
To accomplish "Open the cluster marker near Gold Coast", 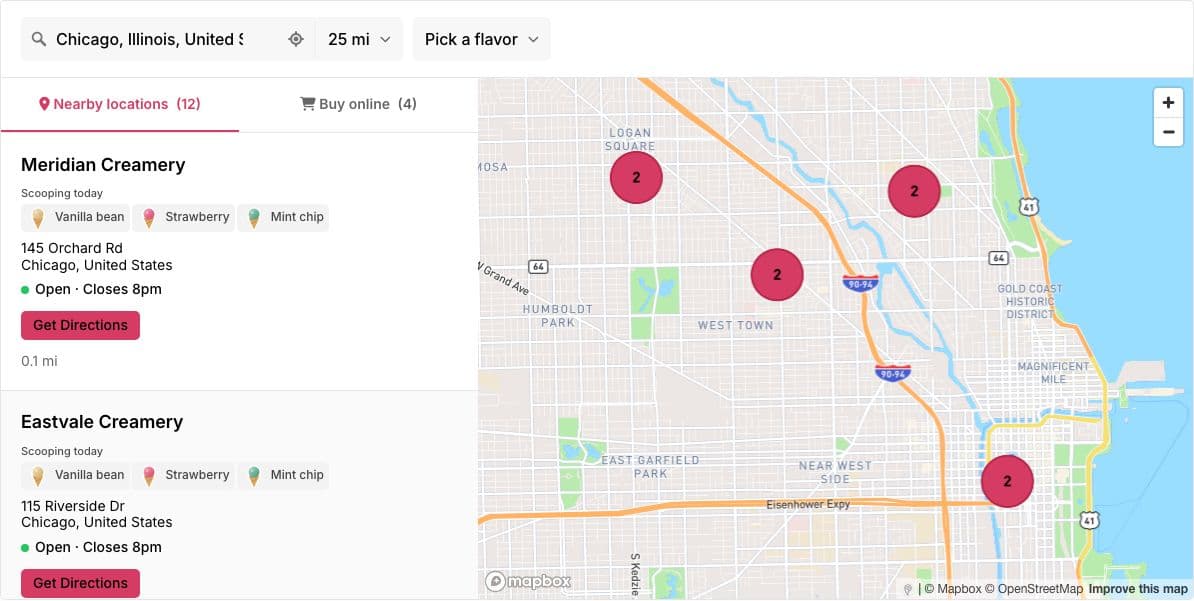I will click(915, 191).
